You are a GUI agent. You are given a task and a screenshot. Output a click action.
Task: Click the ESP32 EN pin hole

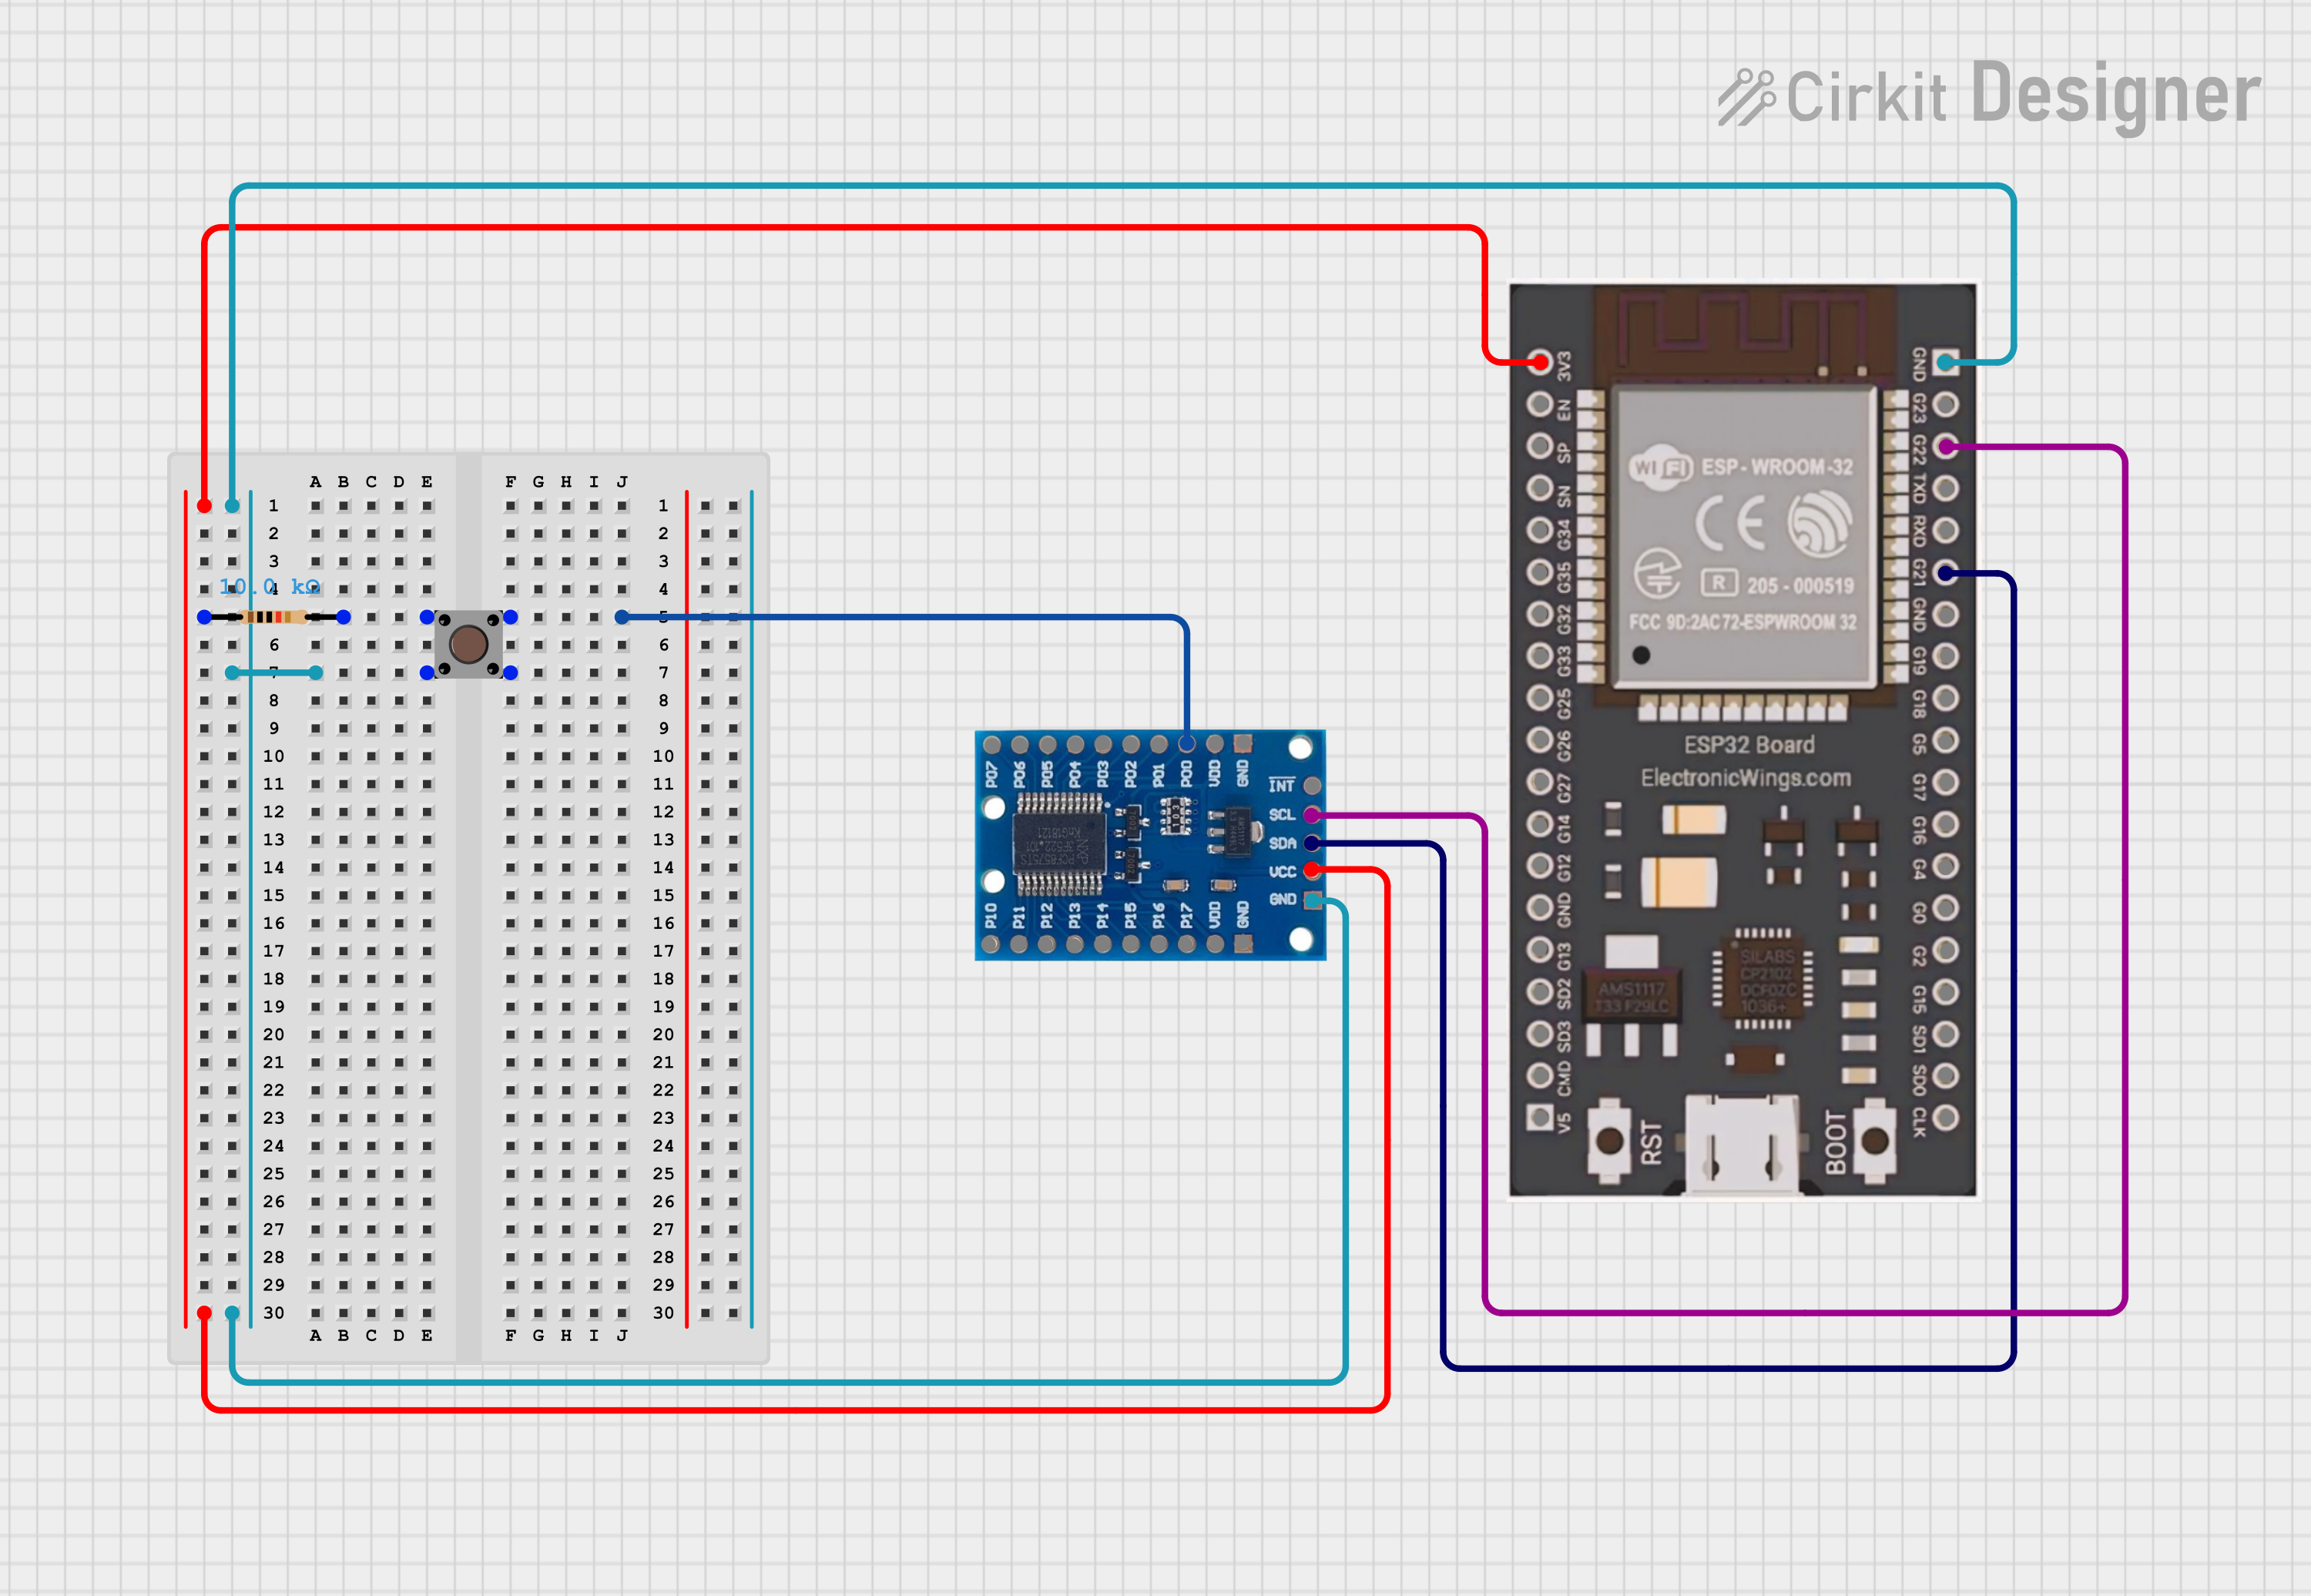click(x=1540, y=404)
